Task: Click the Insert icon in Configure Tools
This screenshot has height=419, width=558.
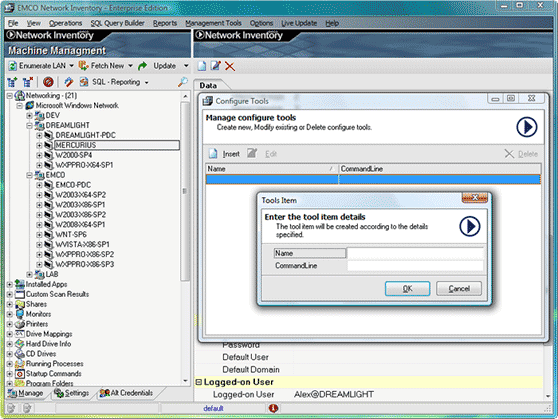Action: 213,154
